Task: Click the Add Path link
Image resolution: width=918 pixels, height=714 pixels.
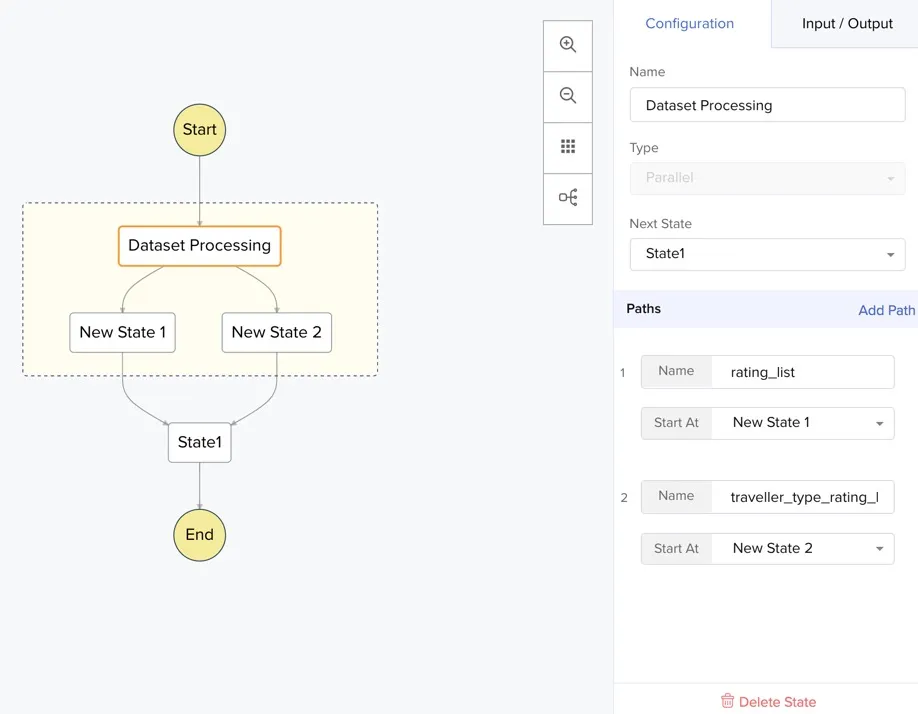Action: (886, 310)
